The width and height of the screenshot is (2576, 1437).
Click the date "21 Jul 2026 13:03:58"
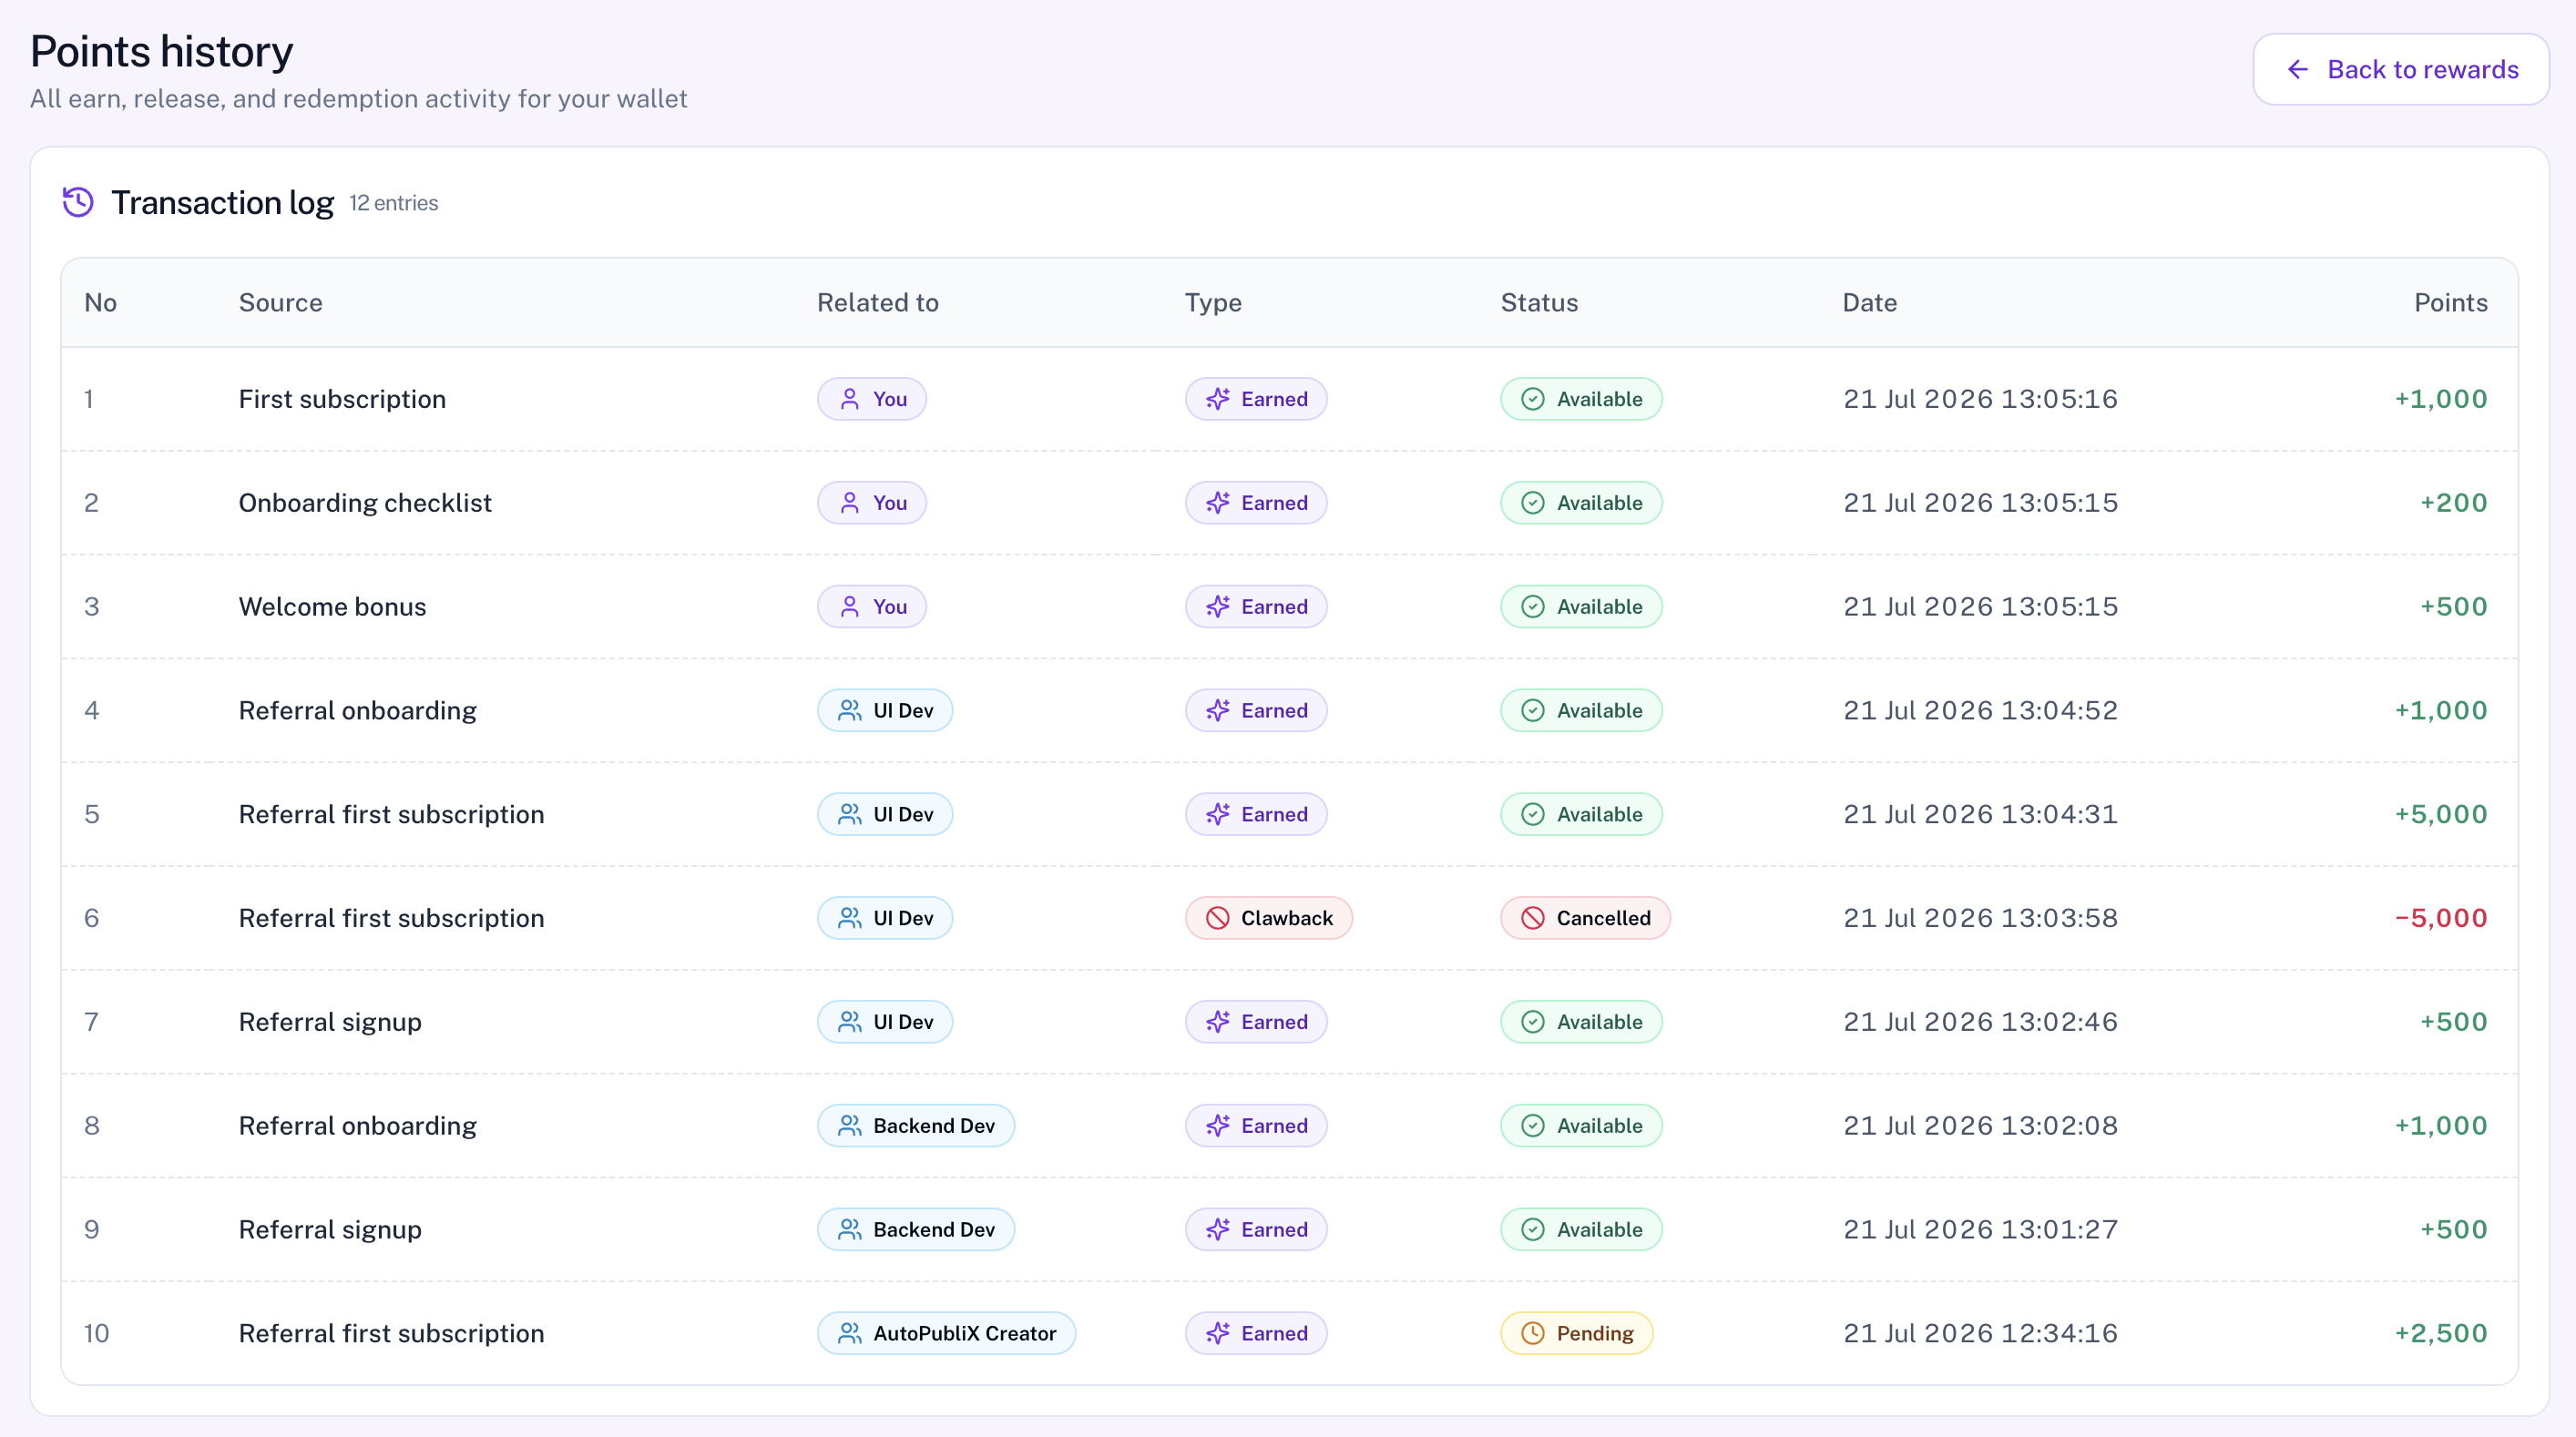click(x=1980, y=918)
